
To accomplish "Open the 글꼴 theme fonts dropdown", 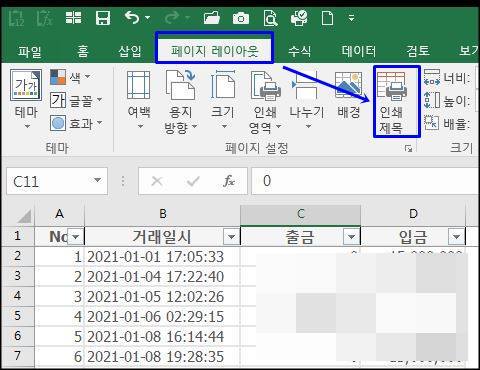I will tap(76, 100).
